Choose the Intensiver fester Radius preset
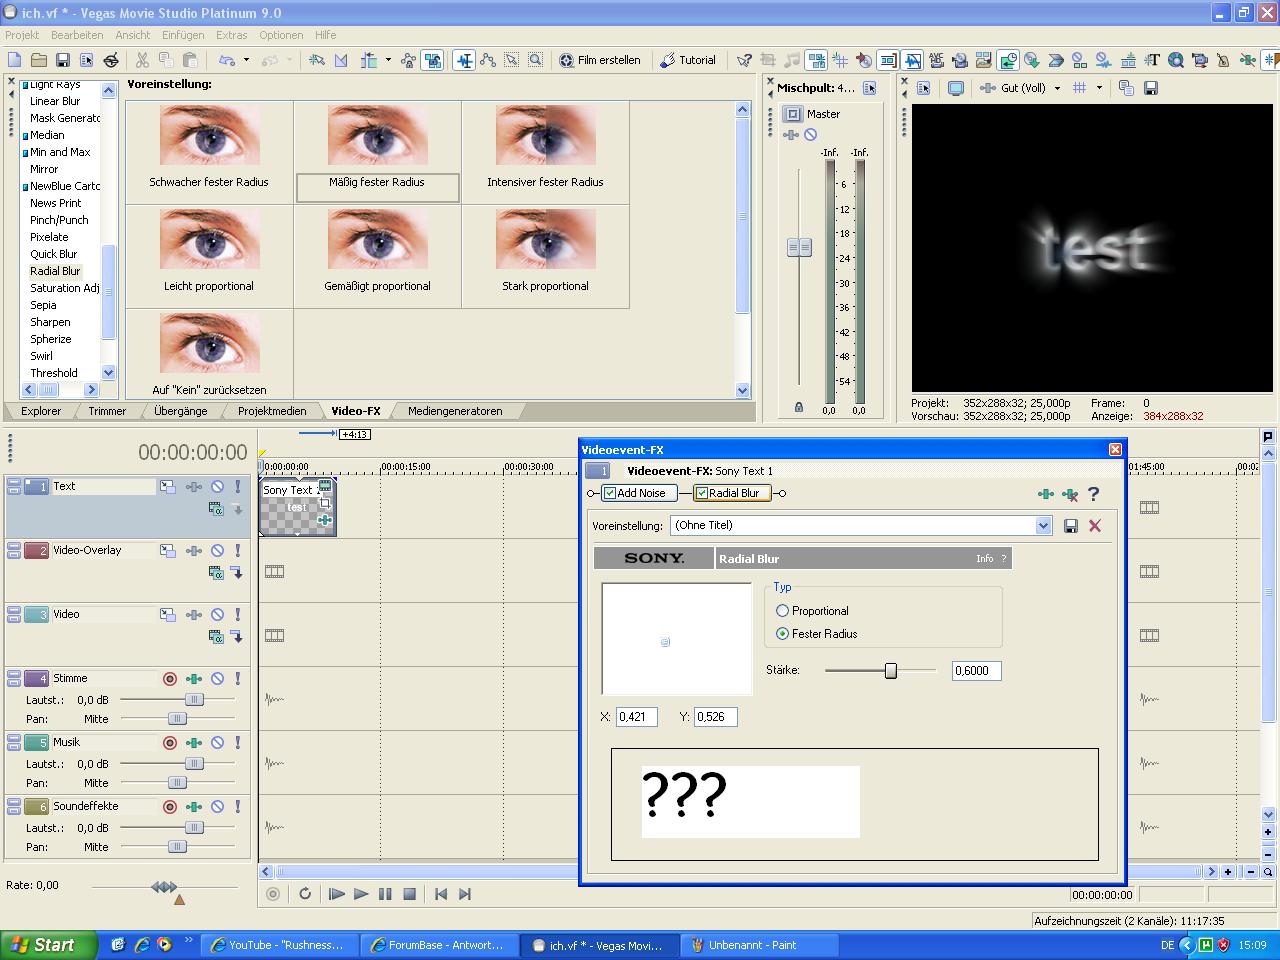Image resolution: width=1280 pixels, height=960 pixels. coord(545,151)
